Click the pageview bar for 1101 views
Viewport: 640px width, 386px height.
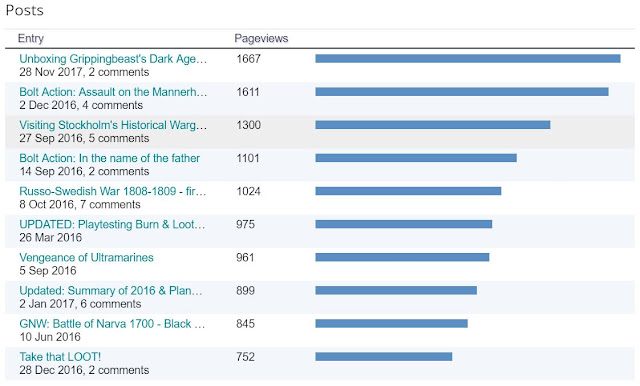416,158
